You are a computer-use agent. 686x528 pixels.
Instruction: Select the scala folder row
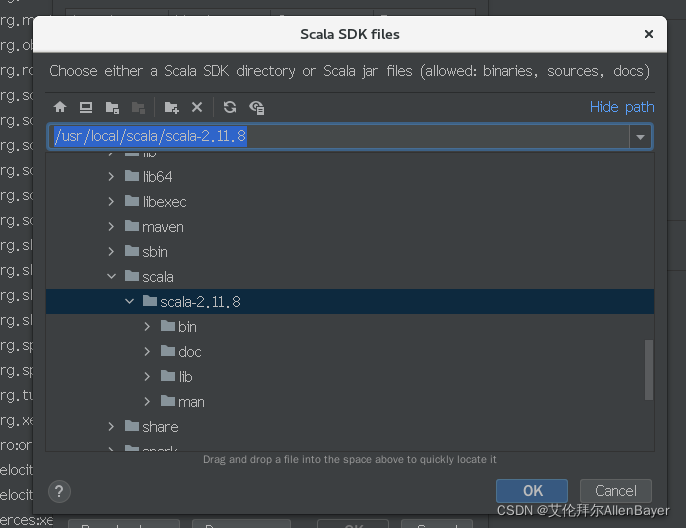pyautogui.click(x=350, y=276)
